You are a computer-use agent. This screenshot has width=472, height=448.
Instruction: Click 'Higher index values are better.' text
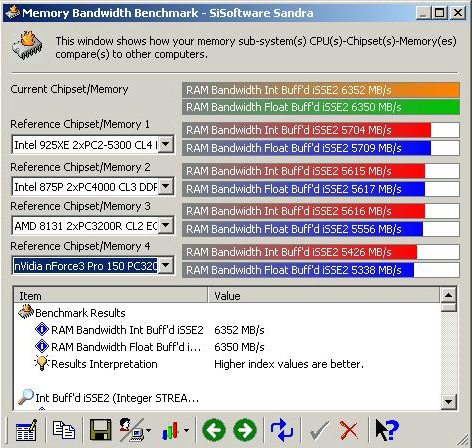click(x=289, y=364)
